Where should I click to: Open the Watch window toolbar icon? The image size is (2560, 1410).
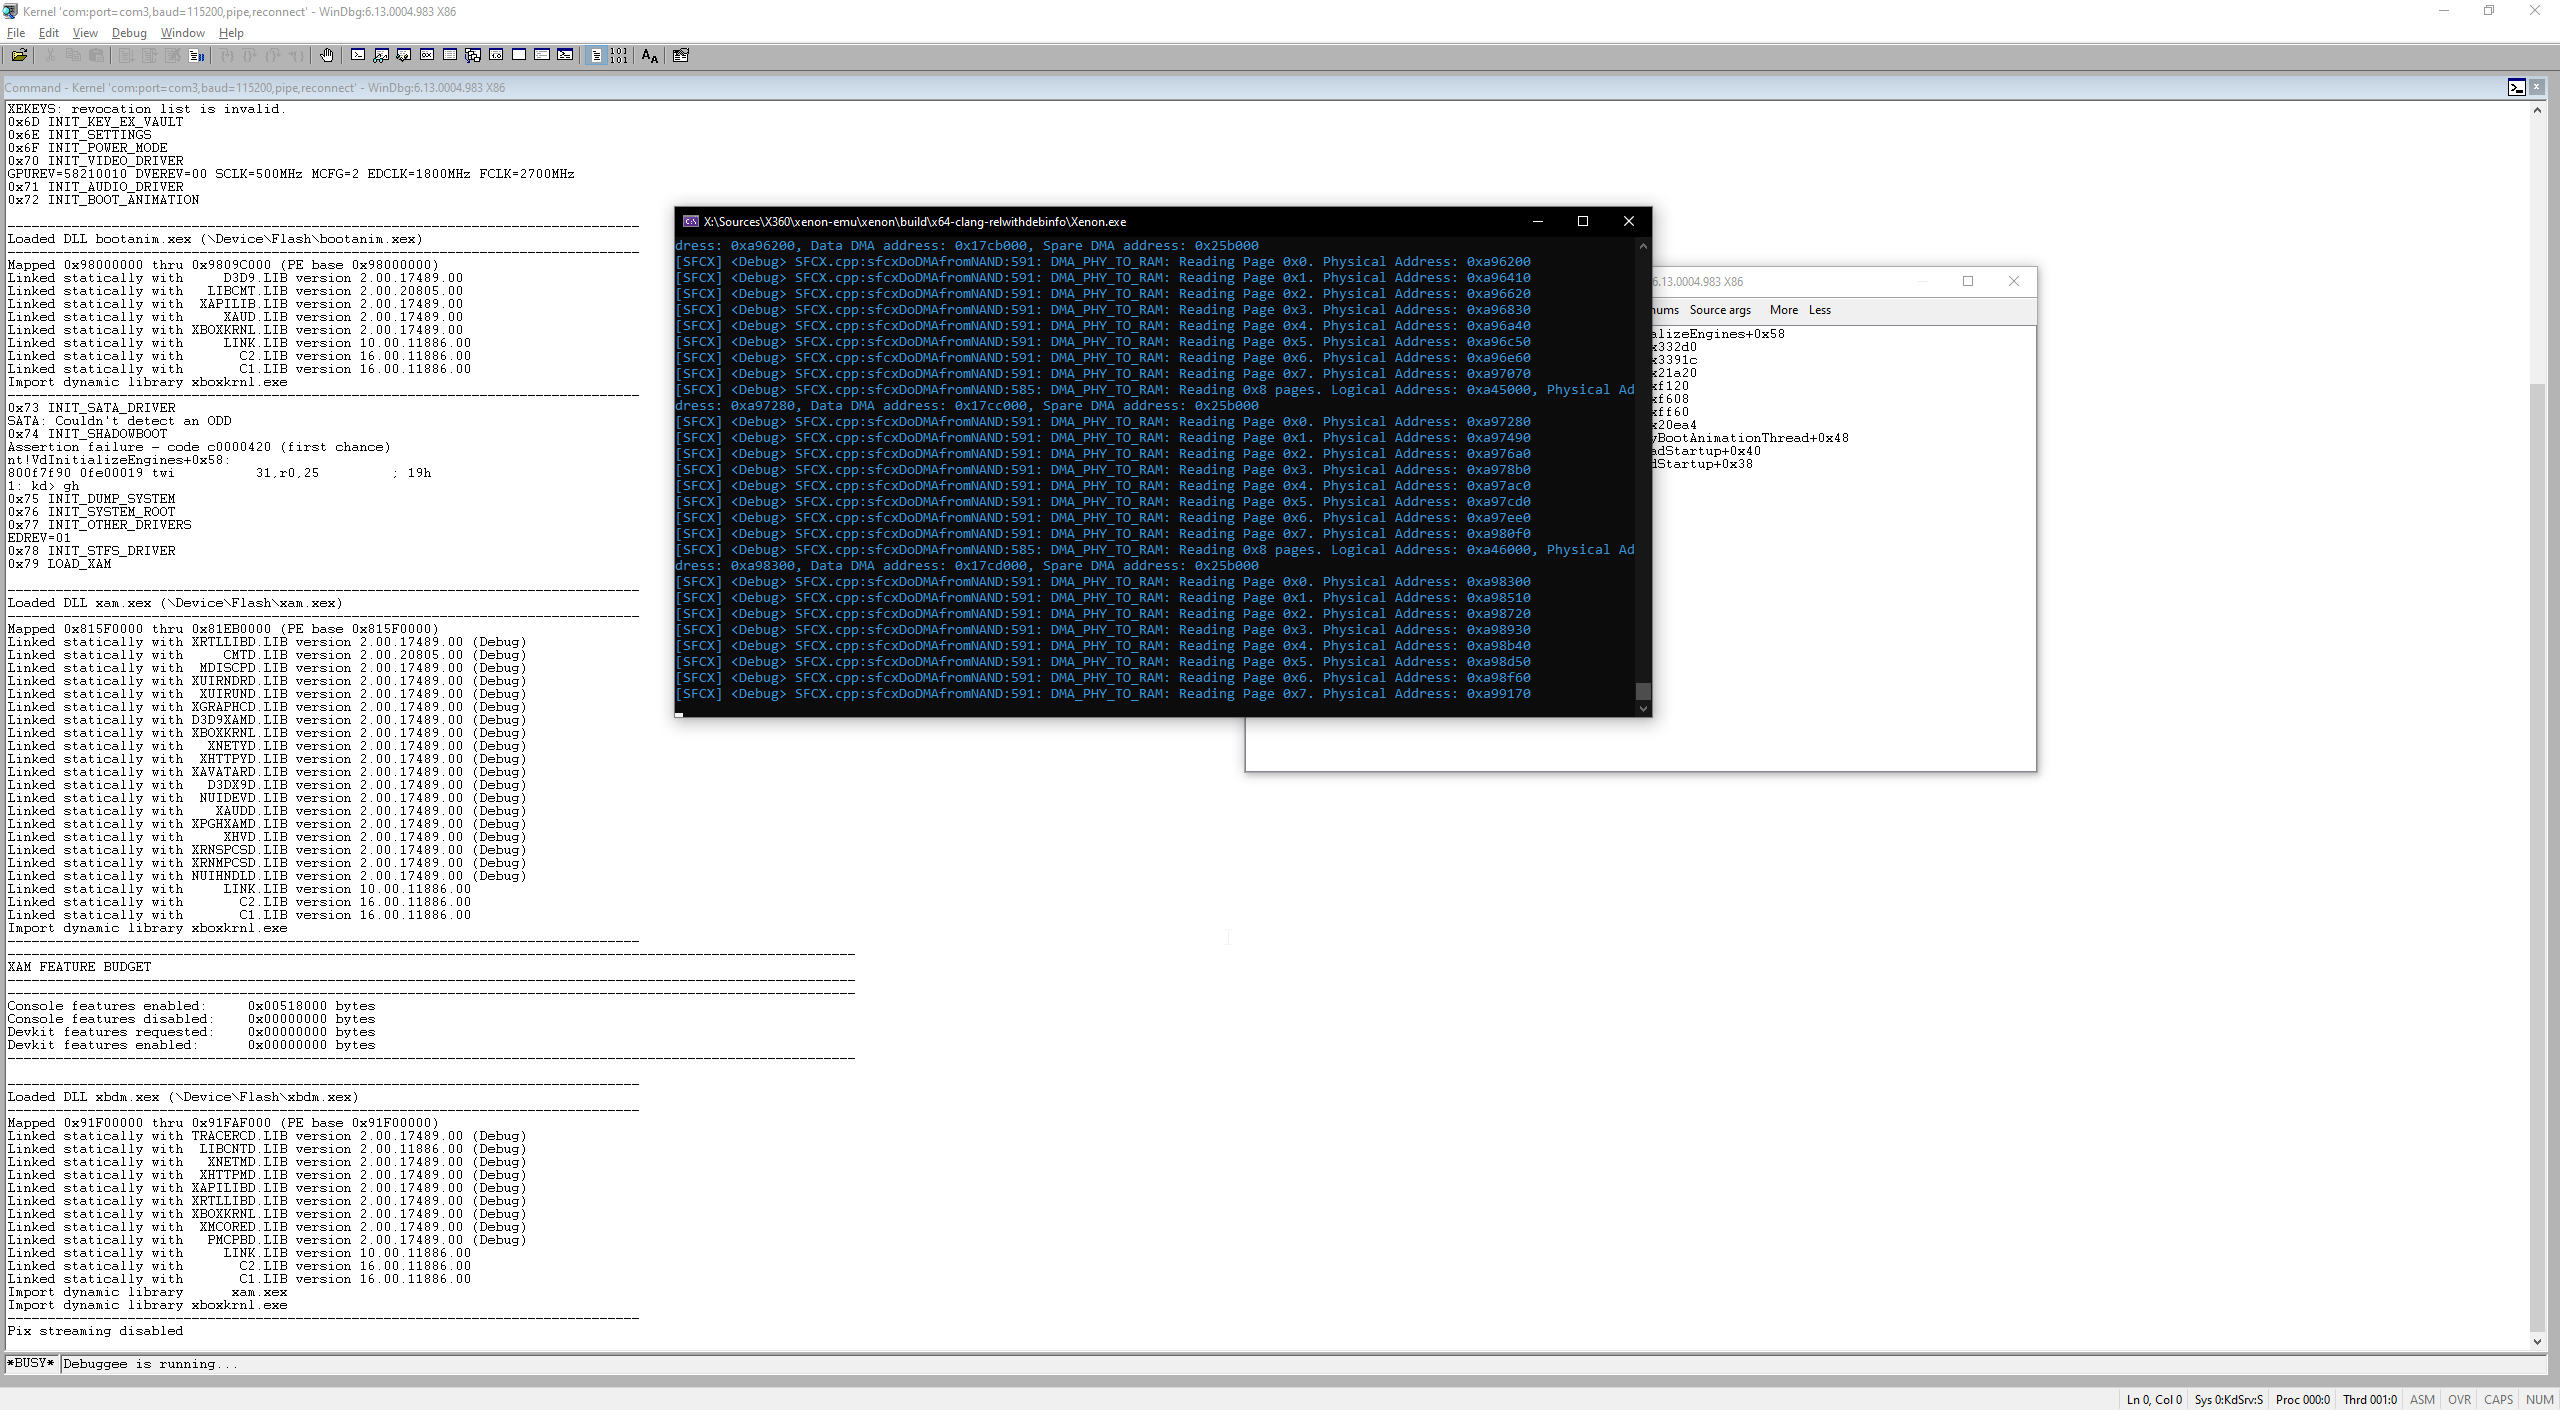tap(381, 55)
